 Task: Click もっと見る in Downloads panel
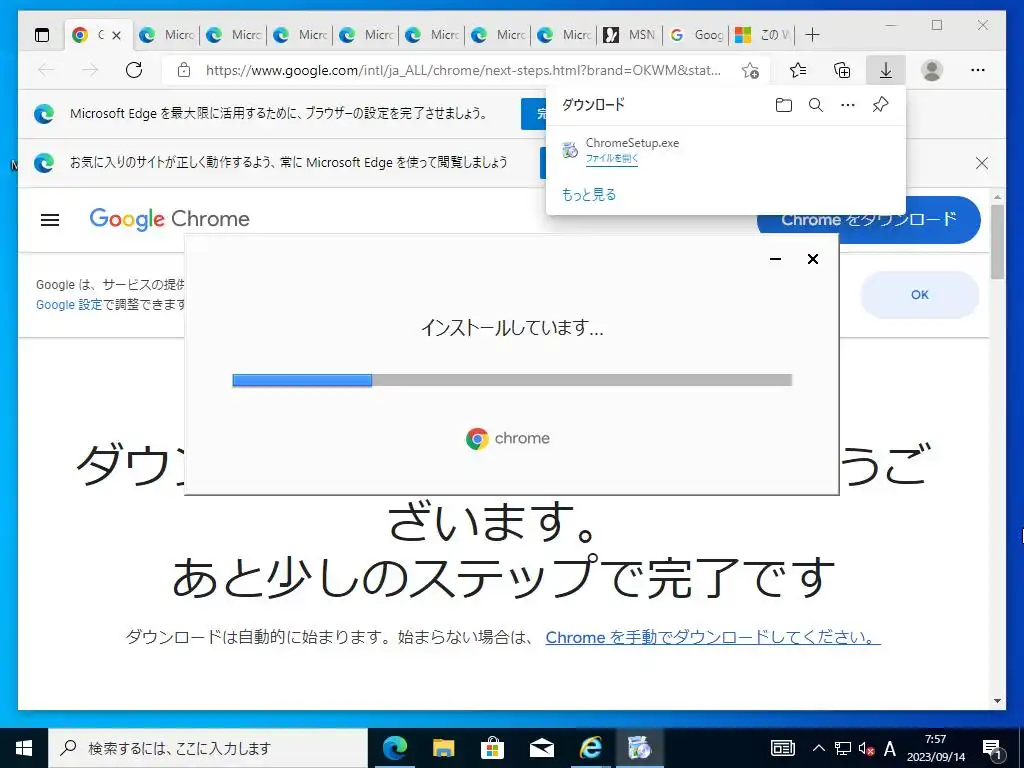click(x=589, y=195)
